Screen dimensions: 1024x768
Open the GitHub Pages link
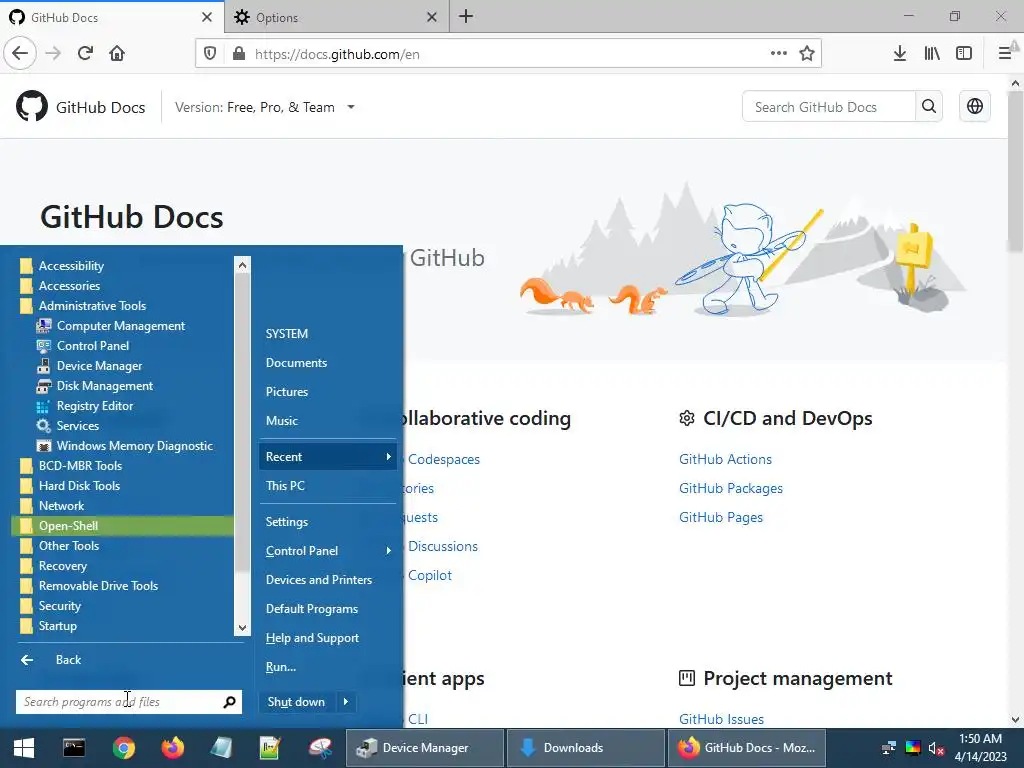point(721,517)
